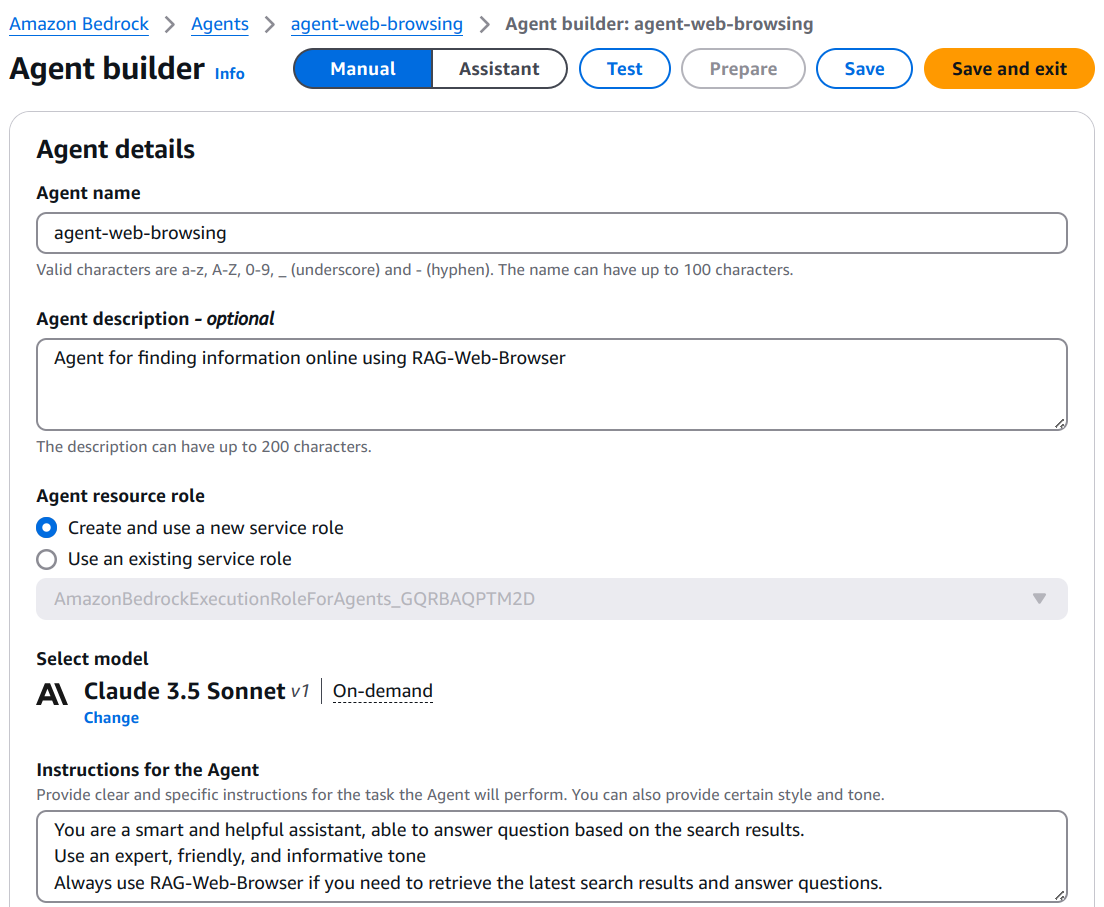Go to Agents via the breadcrumb

coord(219,24)
